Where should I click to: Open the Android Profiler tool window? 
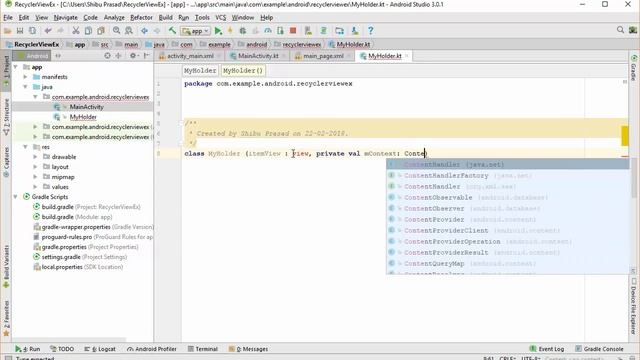(x=152, y=349)
